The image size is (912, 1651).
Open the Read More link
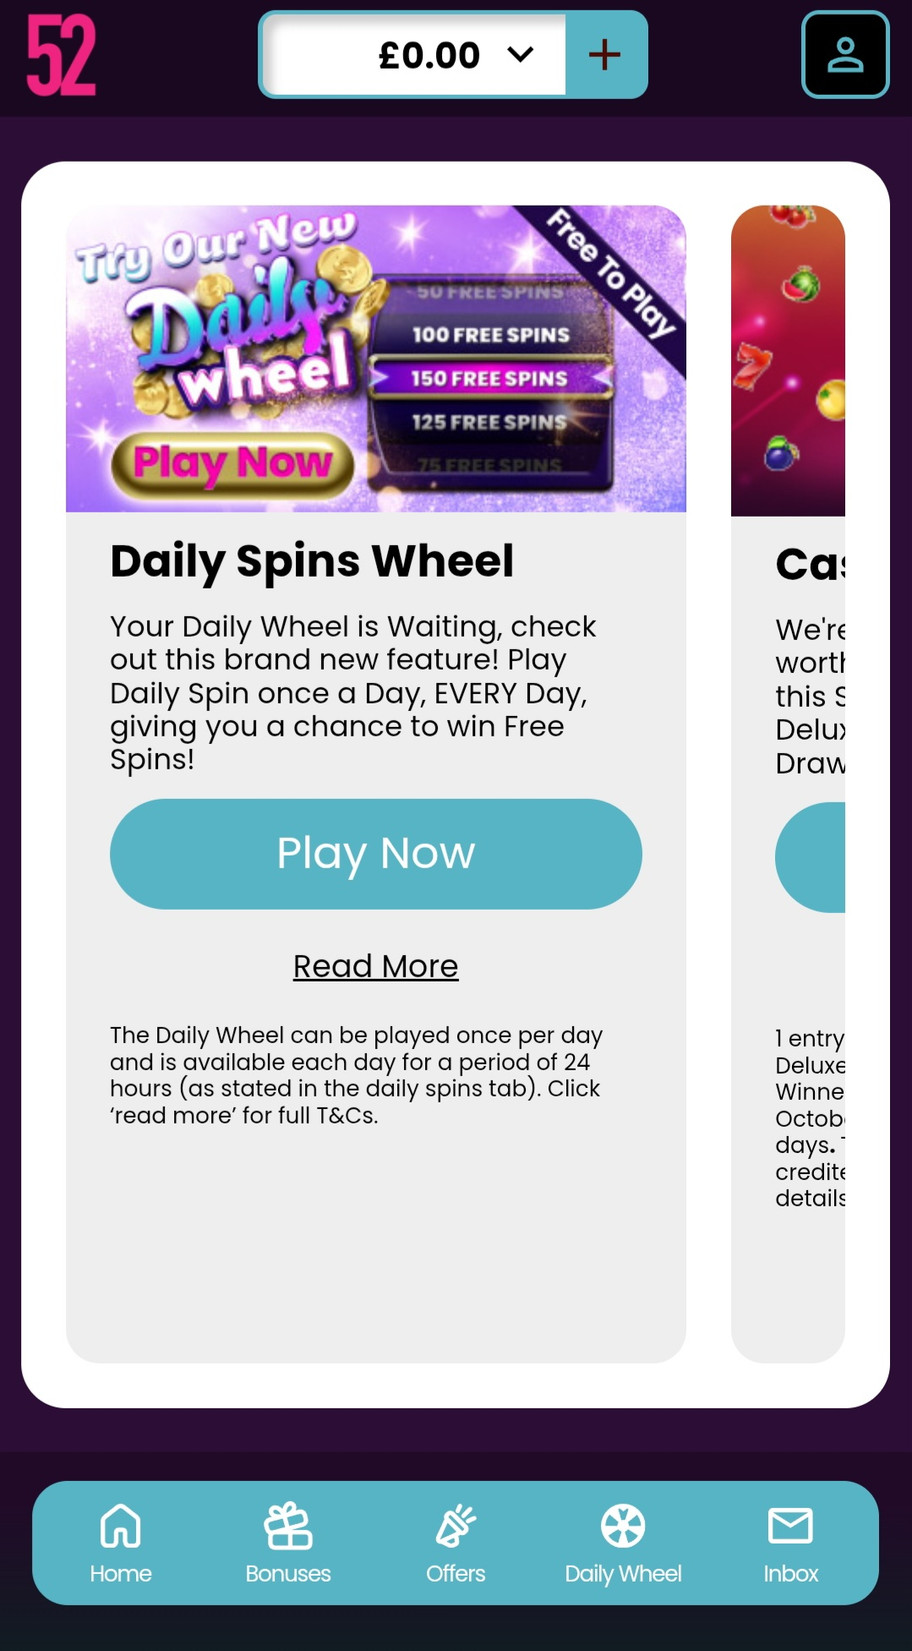pyautogui.click(x=376, y=966)
